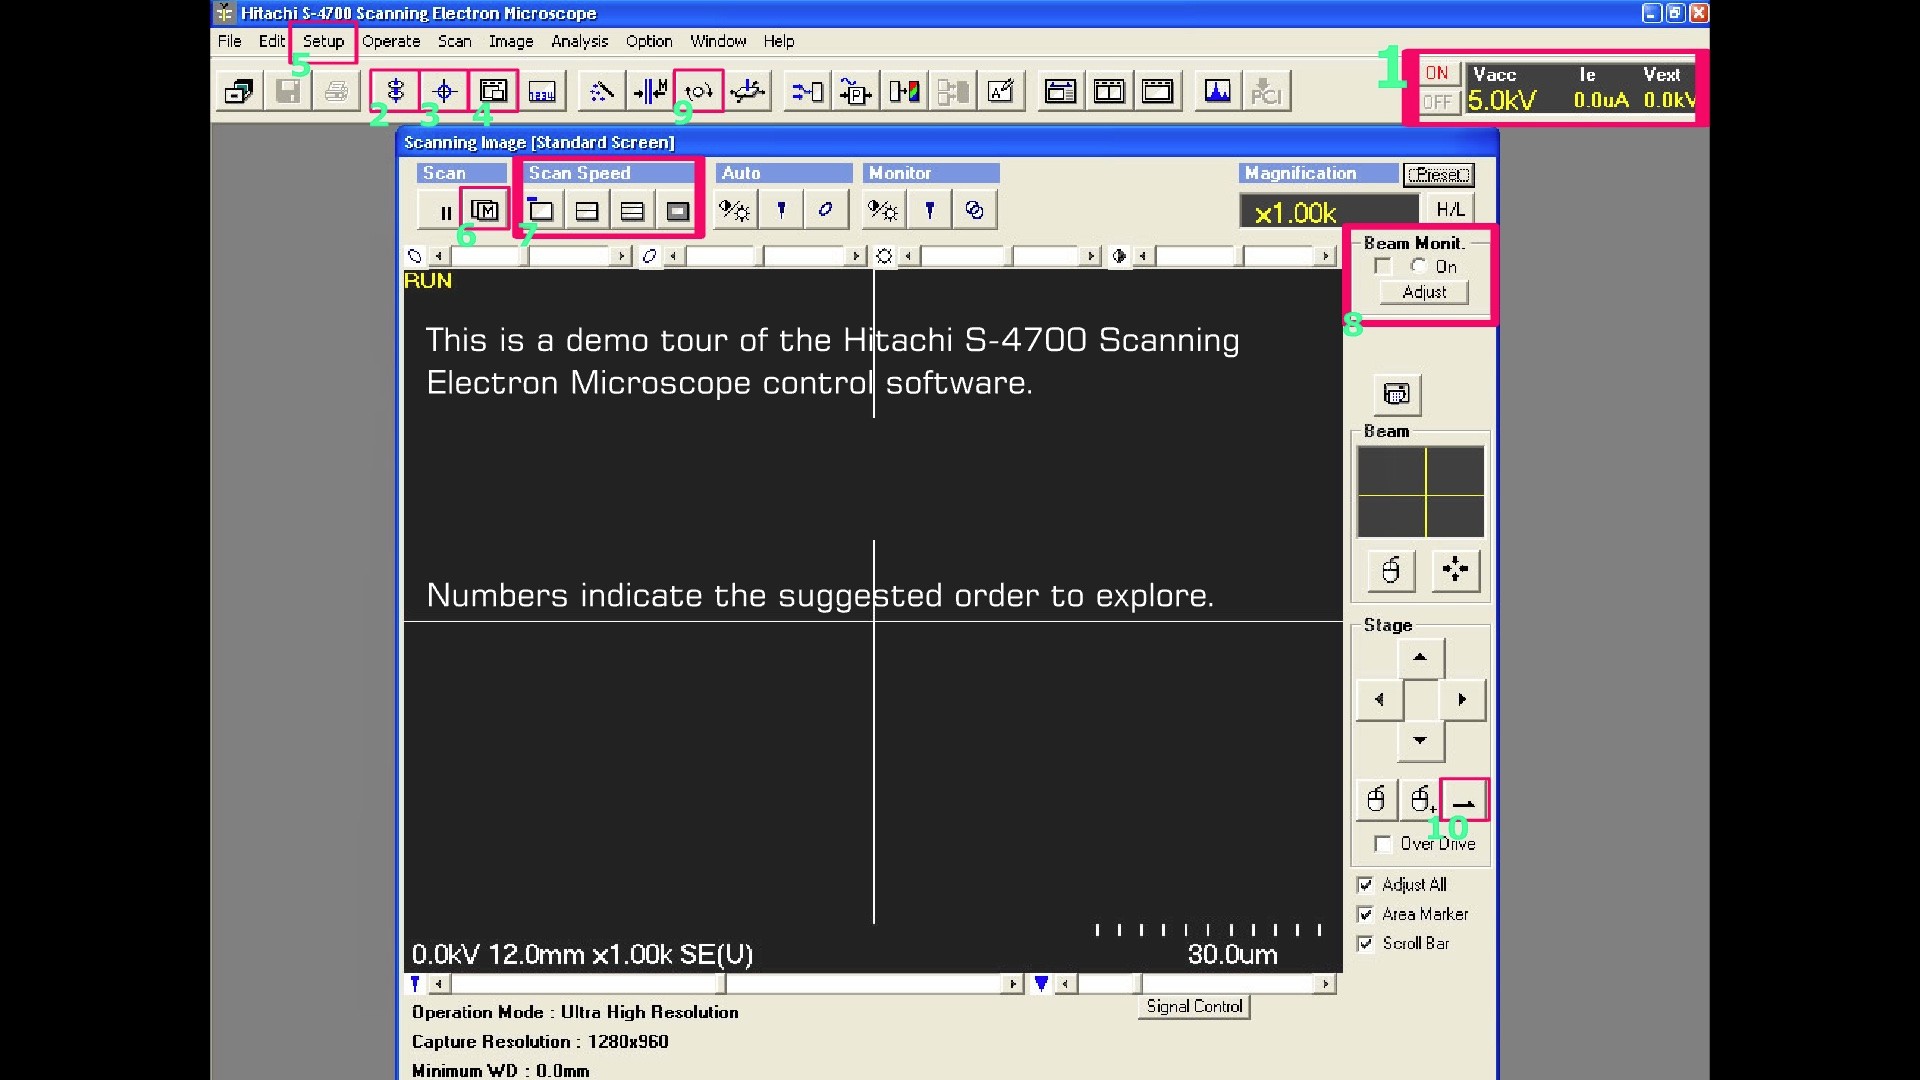Click the Stage mouse icon without plus
1920x1080 pixels.
1377,800
